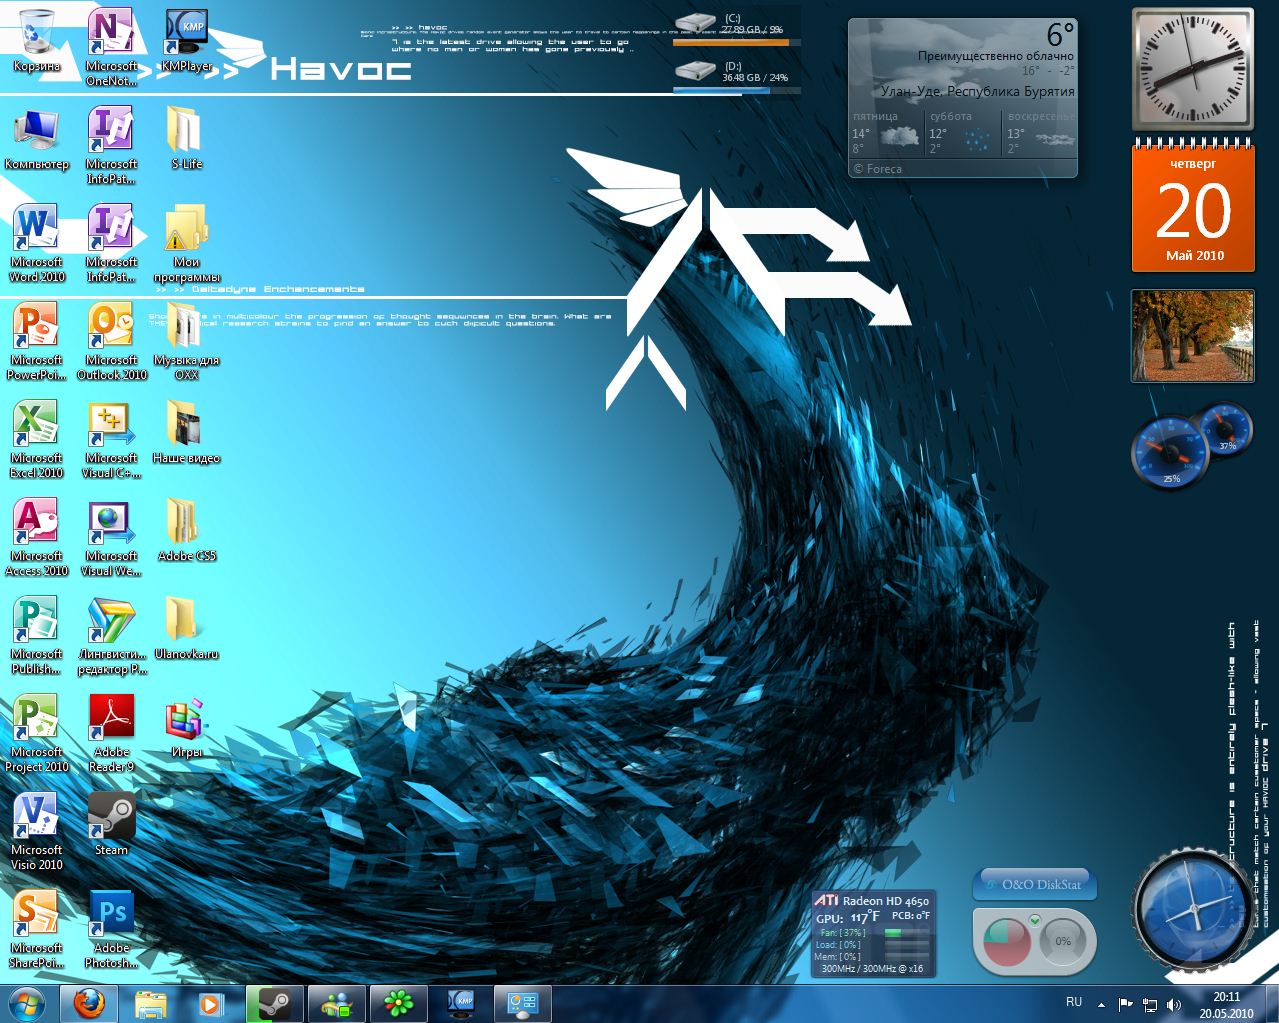The width and height of the screenshot is (1279, 1023).
Task: Open the Steam desktop shortcut
Action: click(111, 817)
